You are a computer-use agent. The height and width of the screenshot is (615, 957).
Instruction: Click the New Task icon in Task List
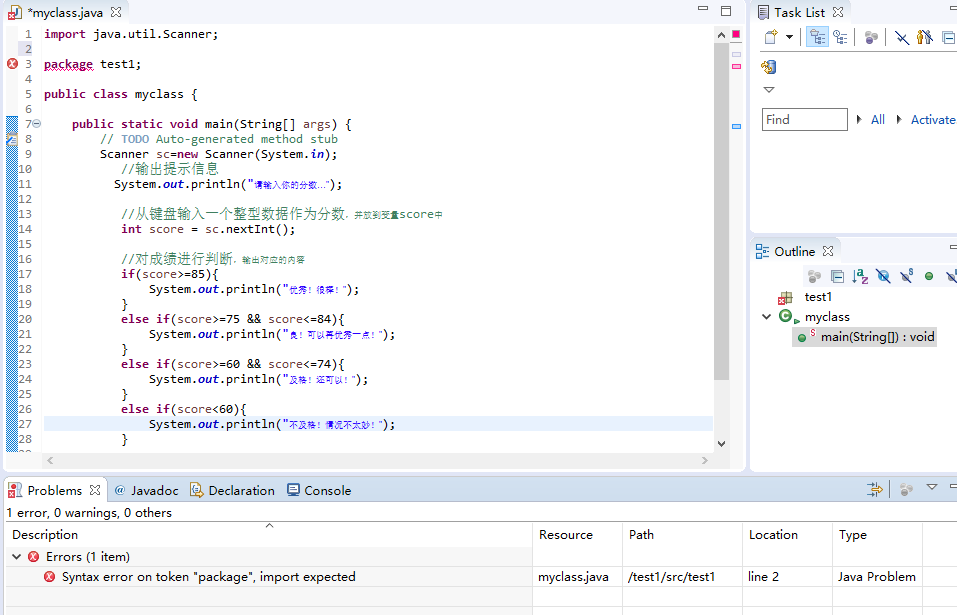point(771,37)
